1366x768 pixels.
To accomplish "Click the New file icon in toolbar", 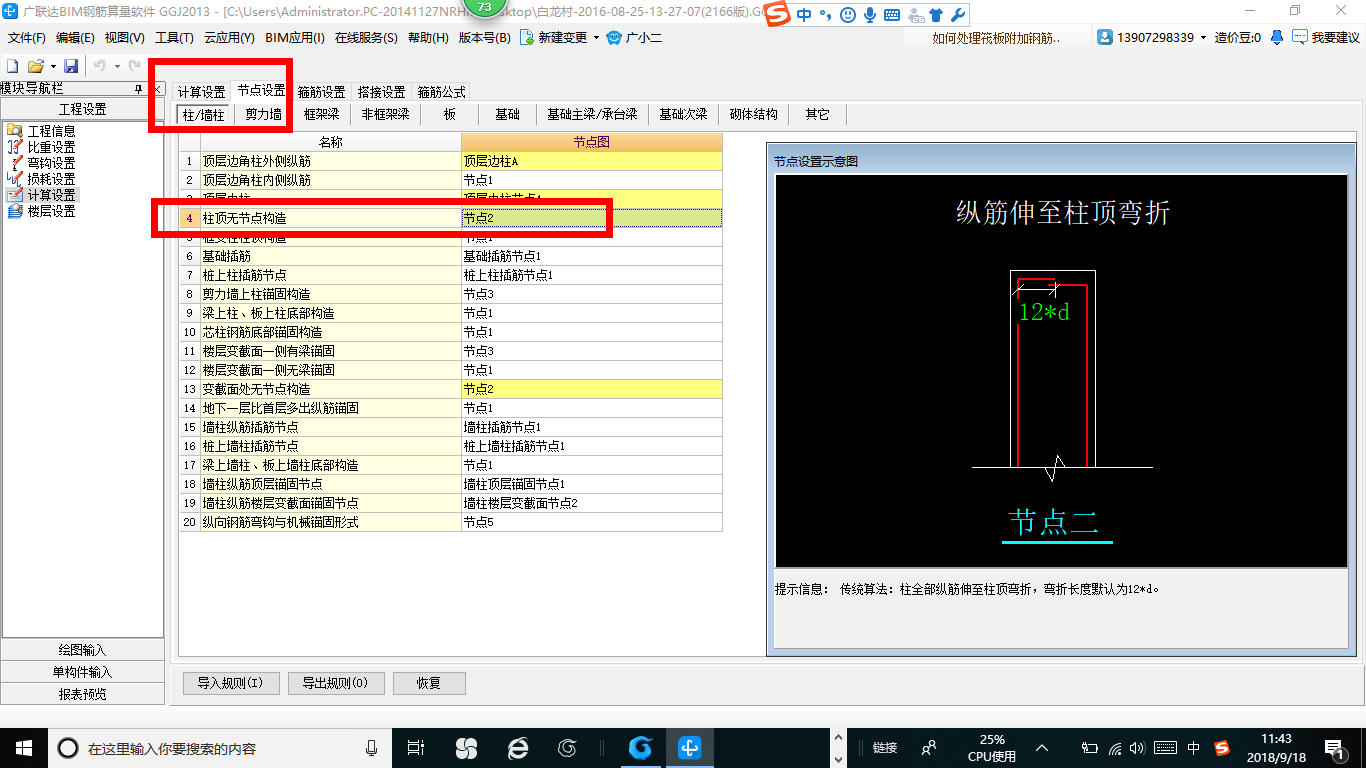I will pyautogui.click(x=13, y=66).
